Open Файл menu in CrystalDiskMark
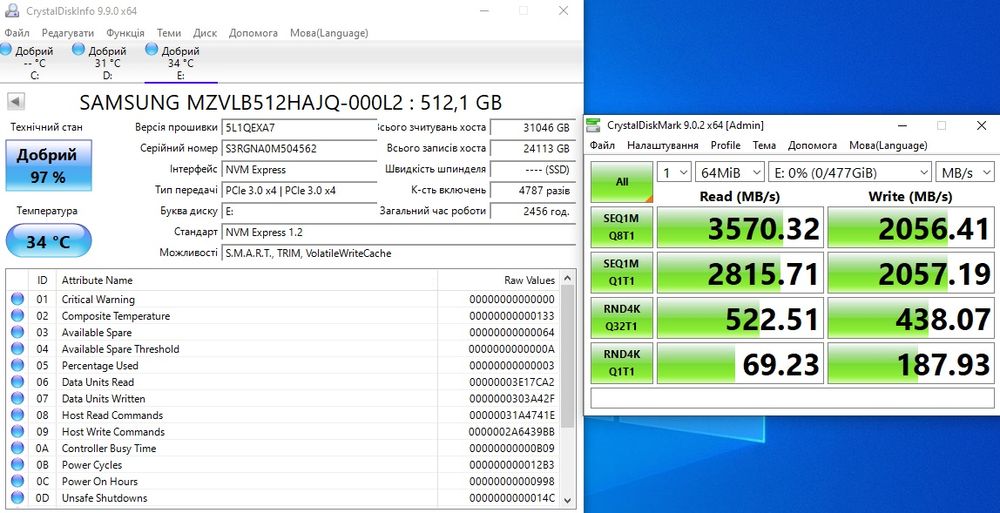The height and width of the screenshot is (513, 1000). point(602,145)
